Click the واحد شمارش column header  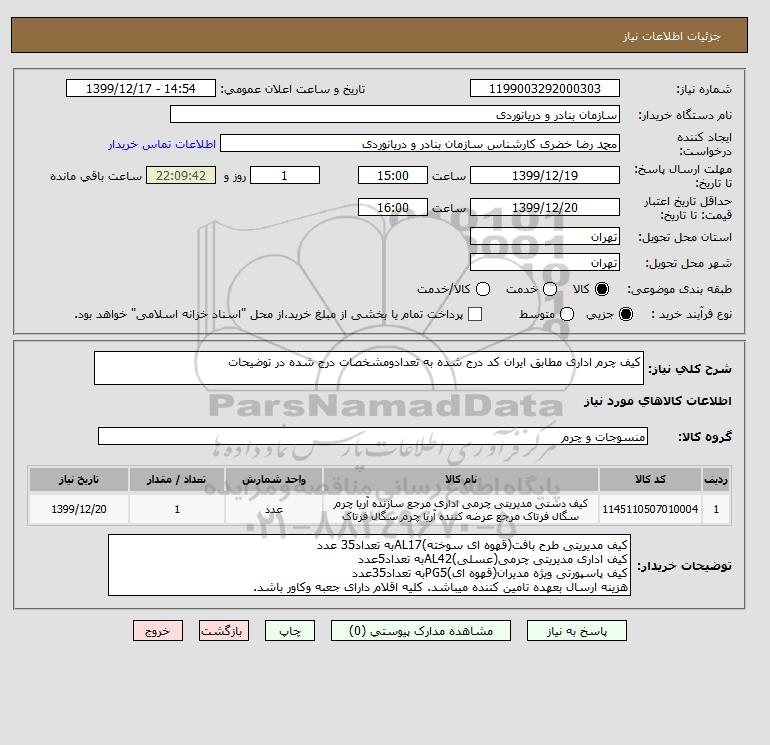[x=274, y=479]
